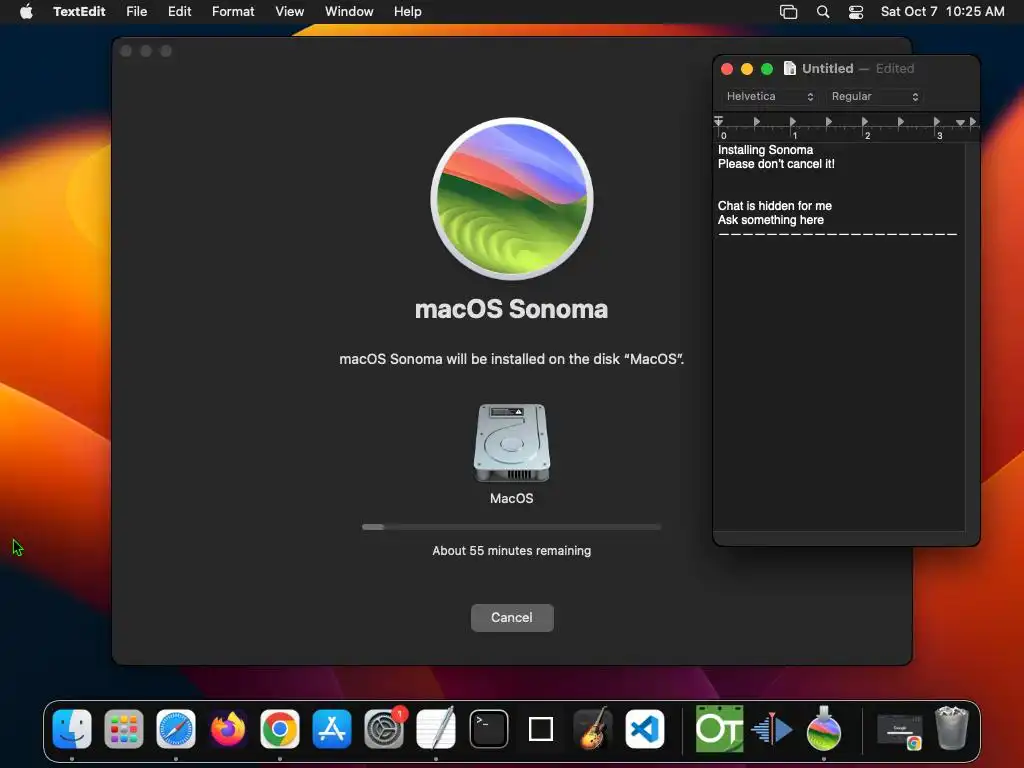Open Spotlight search in the menu bar
Screen dimensions: 1024x768
click(823, 12)
